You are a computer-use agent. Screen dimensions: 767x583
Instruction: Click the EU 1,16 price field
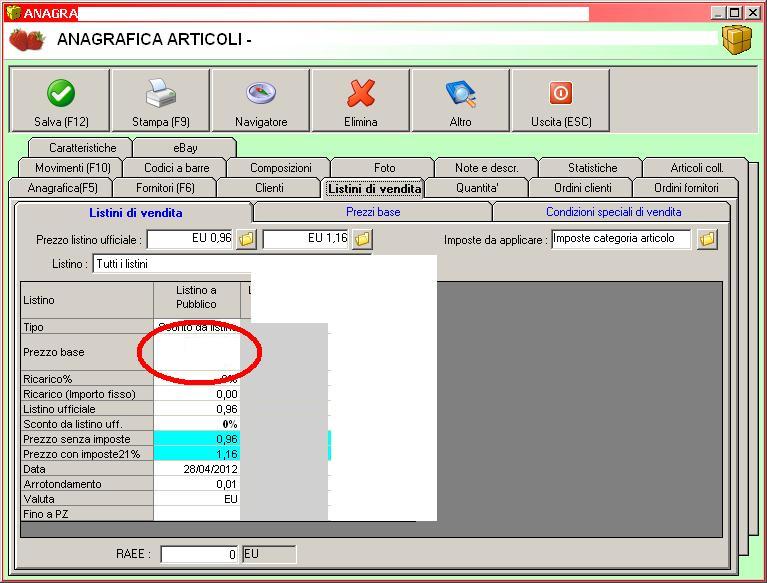306,239
